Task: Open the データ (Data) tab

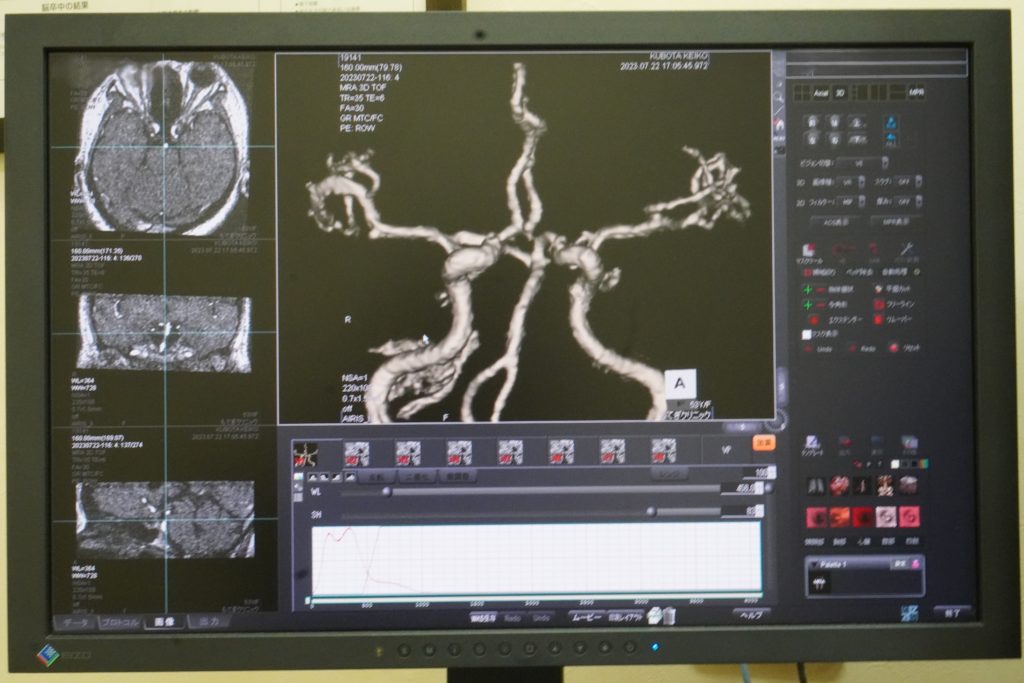Action: point(75,622)
